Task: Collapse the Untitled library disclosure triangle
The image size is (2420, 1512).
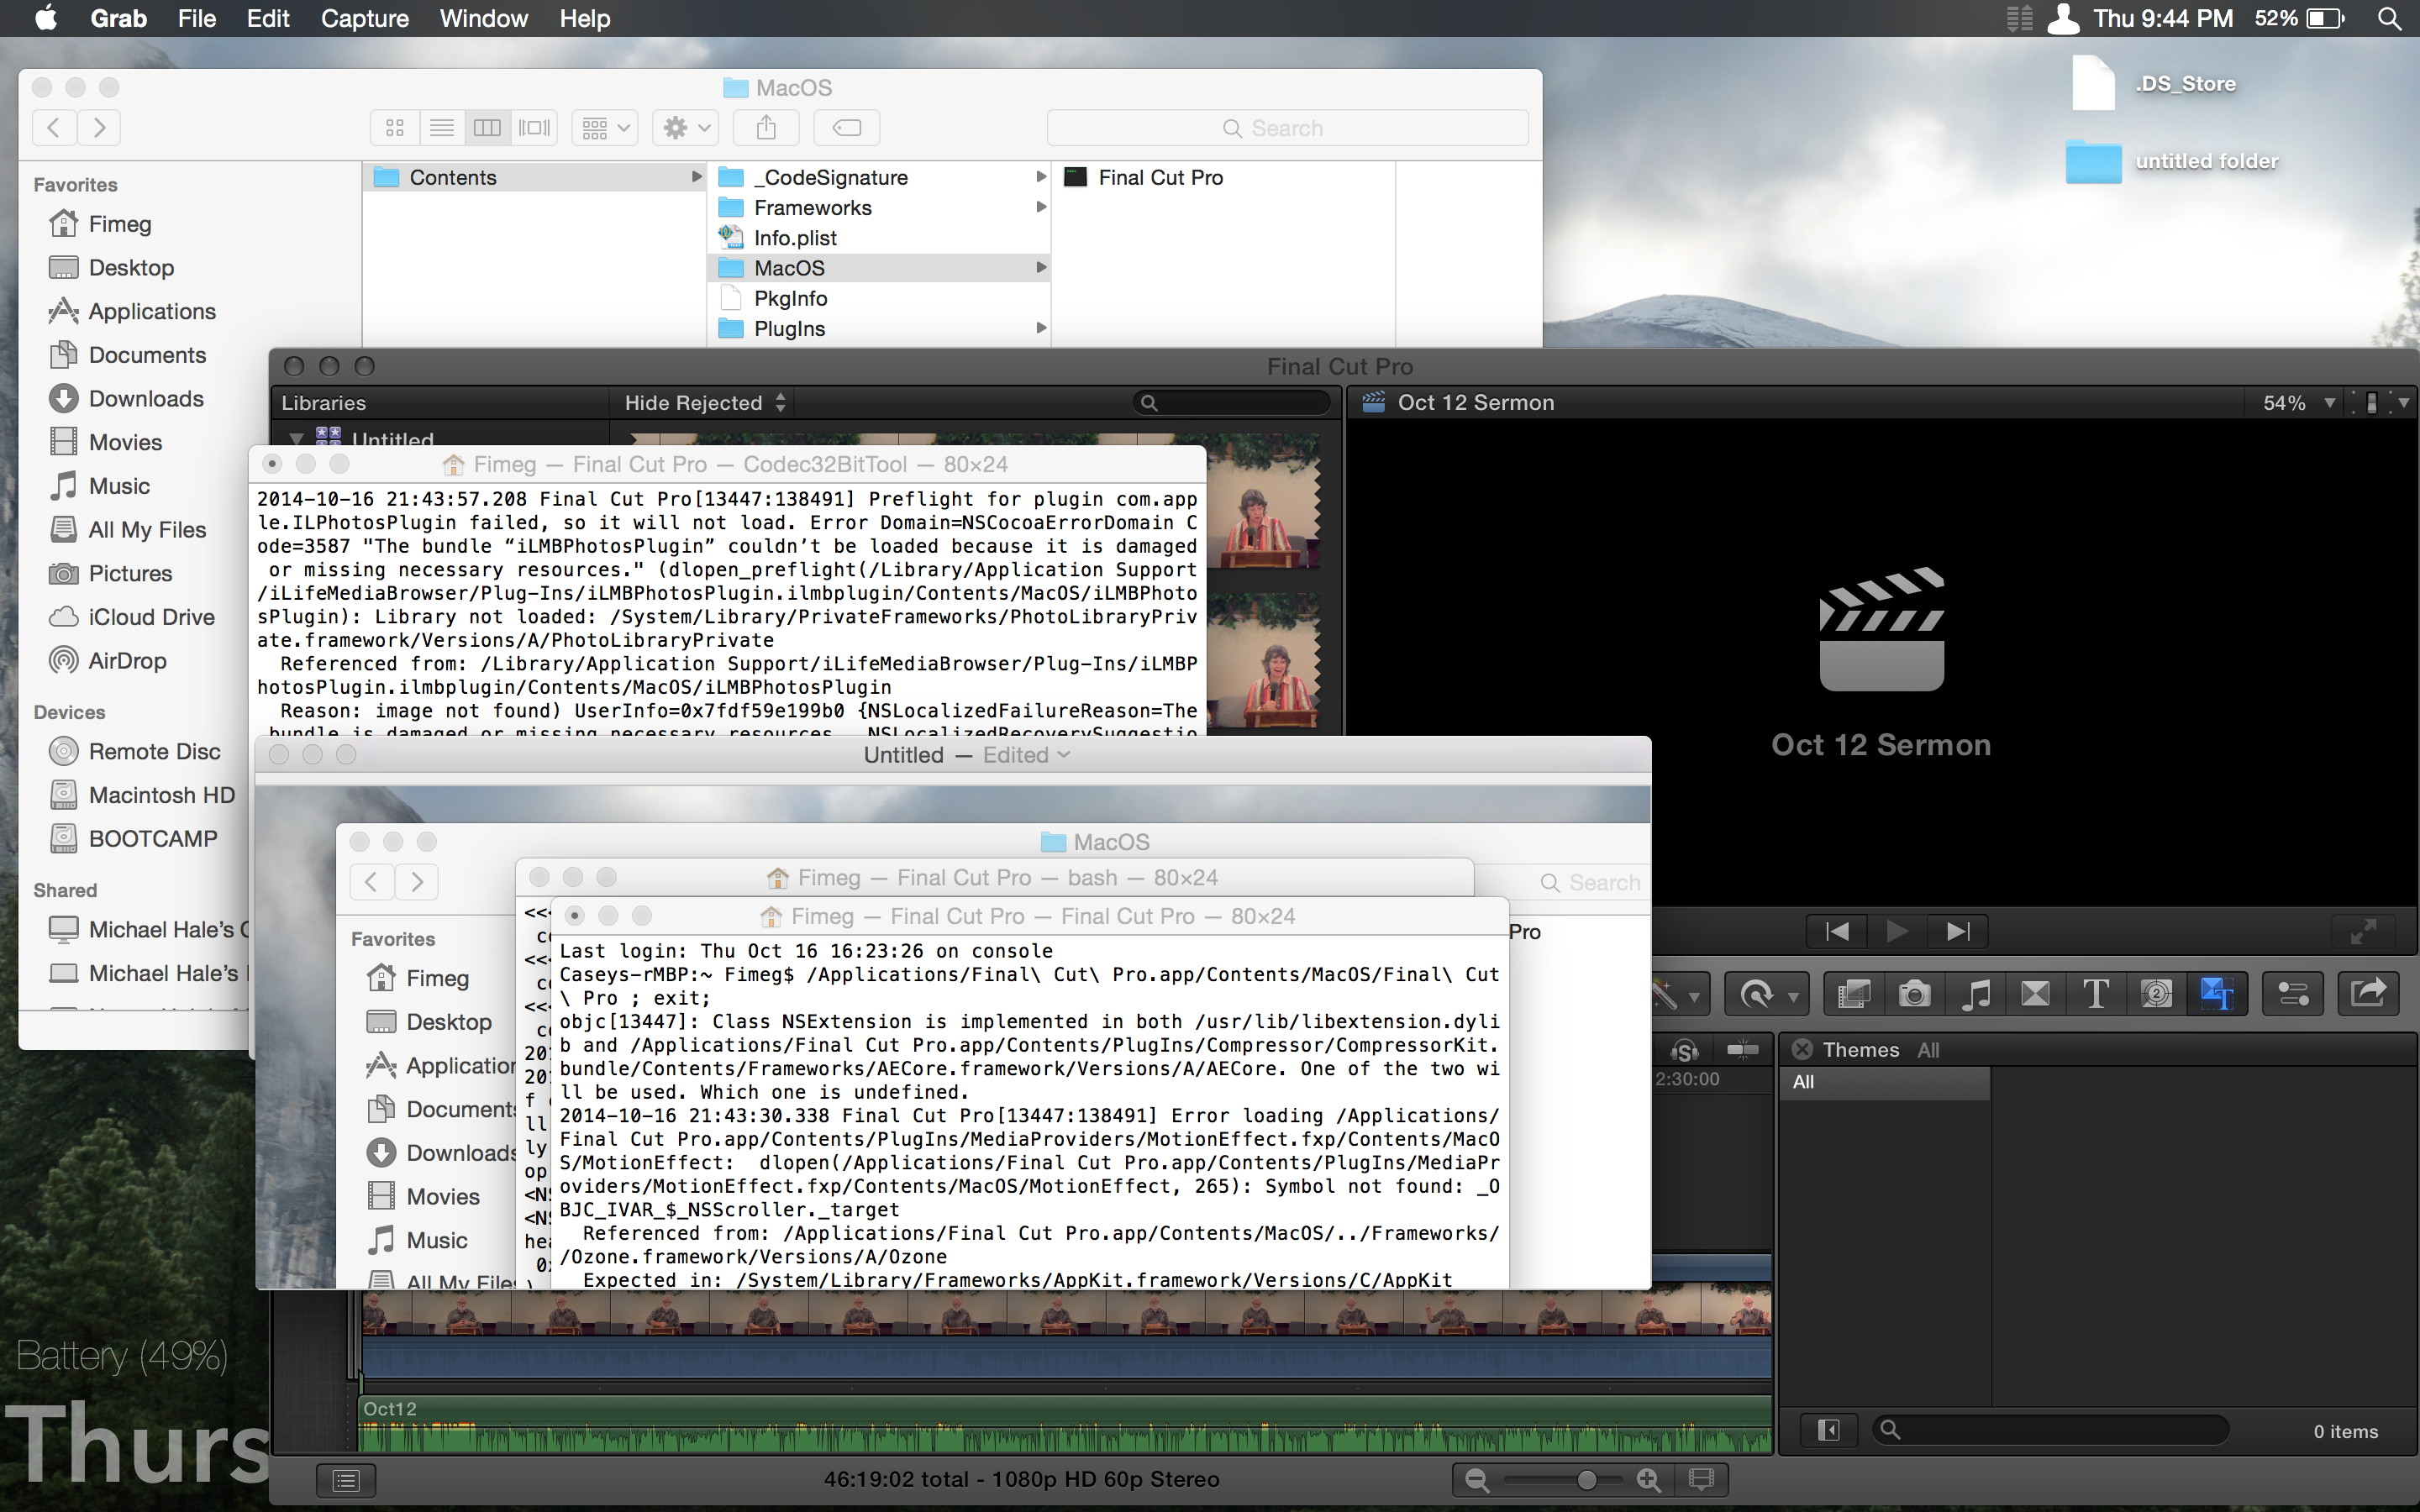Action: click(x=297, y=438)
